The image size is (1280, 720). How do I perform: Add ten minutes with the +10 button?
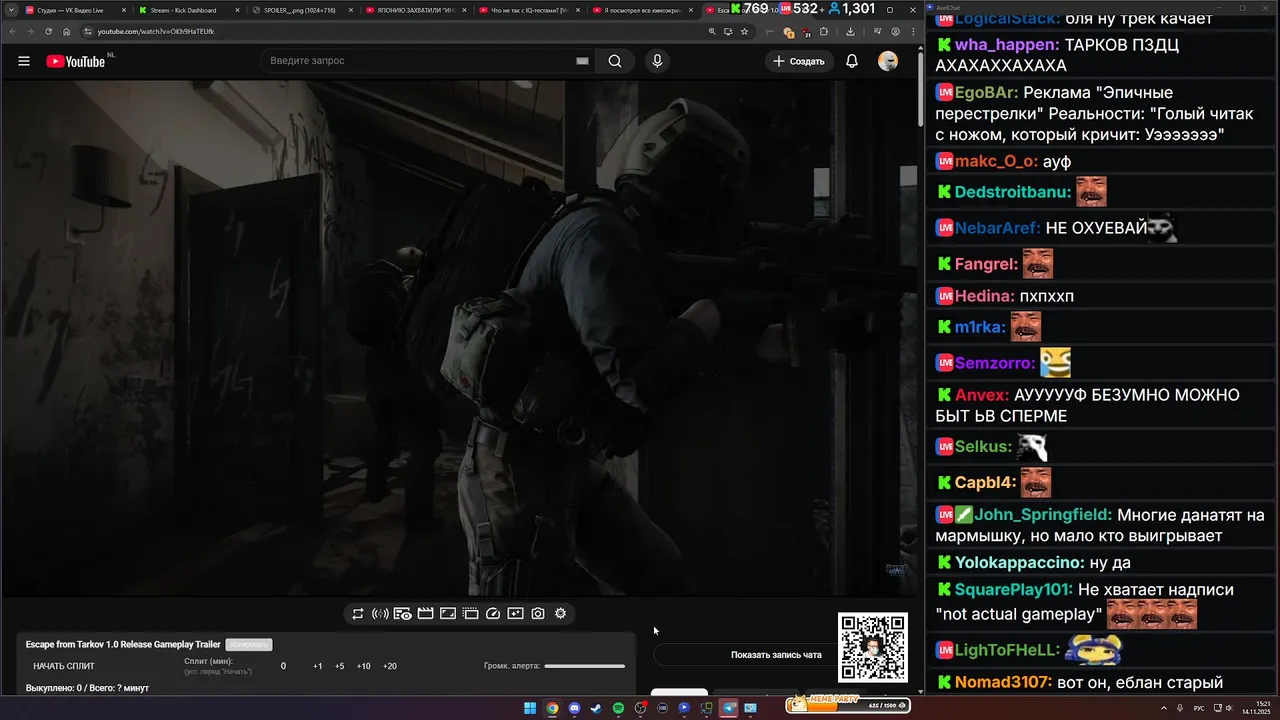point(364,666)
